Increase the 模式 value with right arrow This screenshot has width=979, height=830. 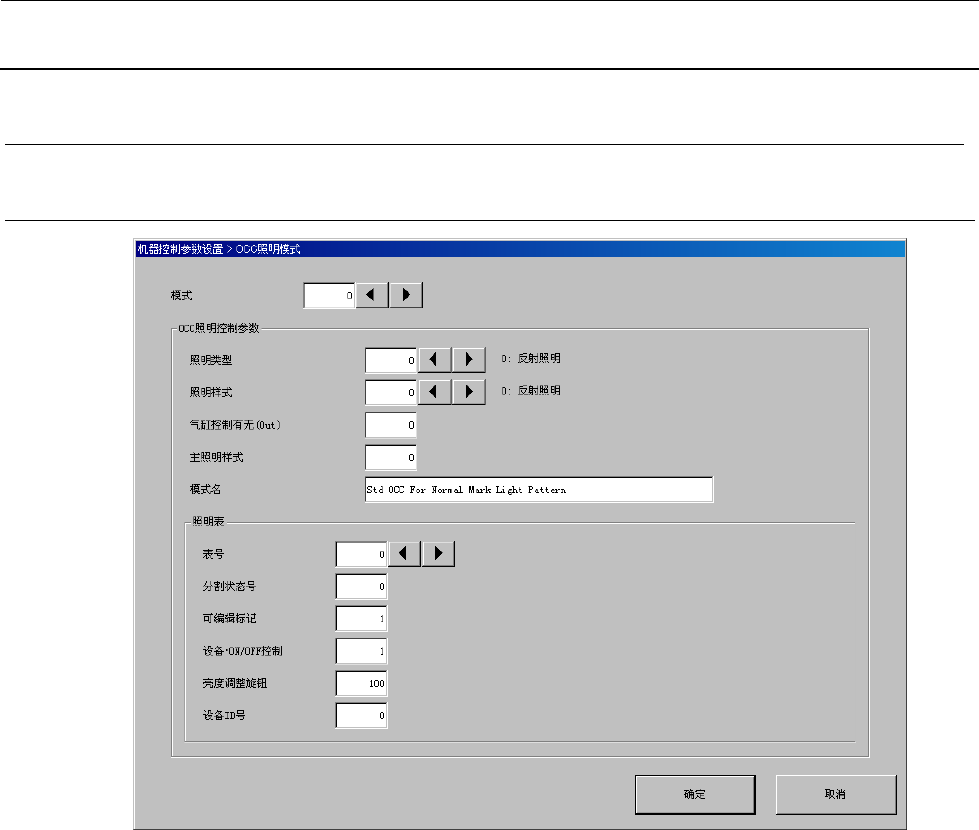pos(406,295)
